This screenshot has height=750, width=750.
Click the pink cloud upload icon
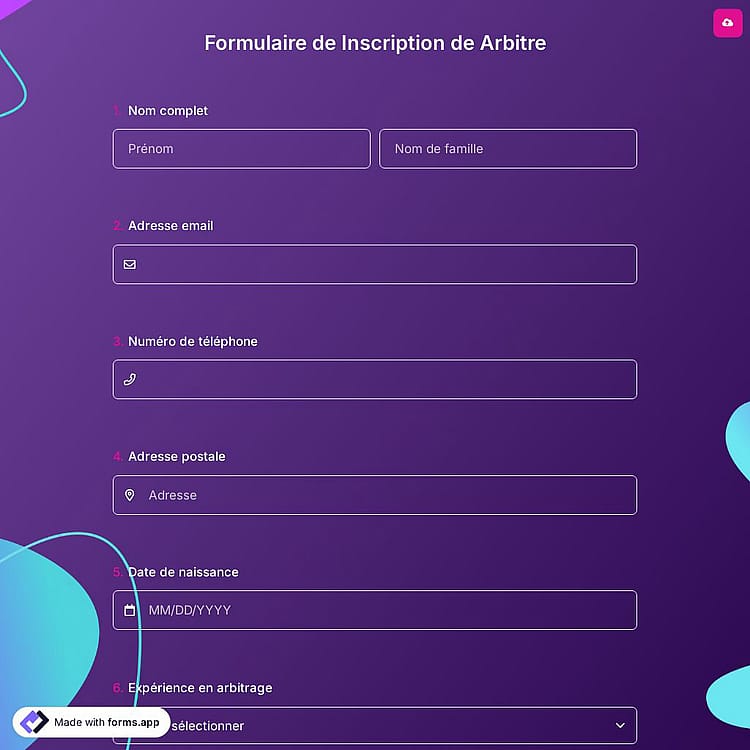coord(727,22)
